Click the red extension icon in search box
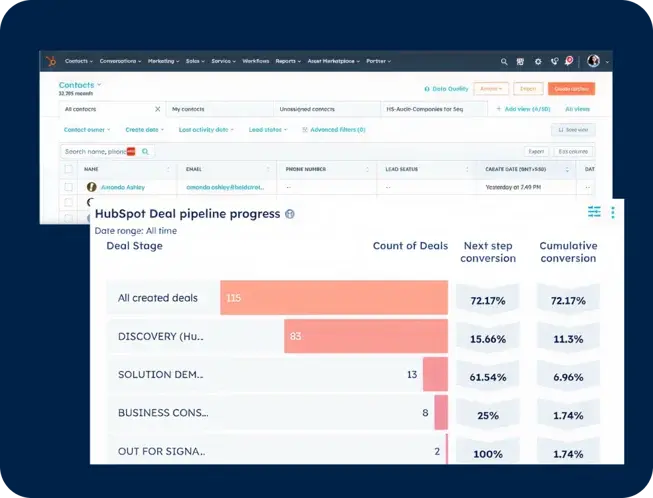 (131, 152)
